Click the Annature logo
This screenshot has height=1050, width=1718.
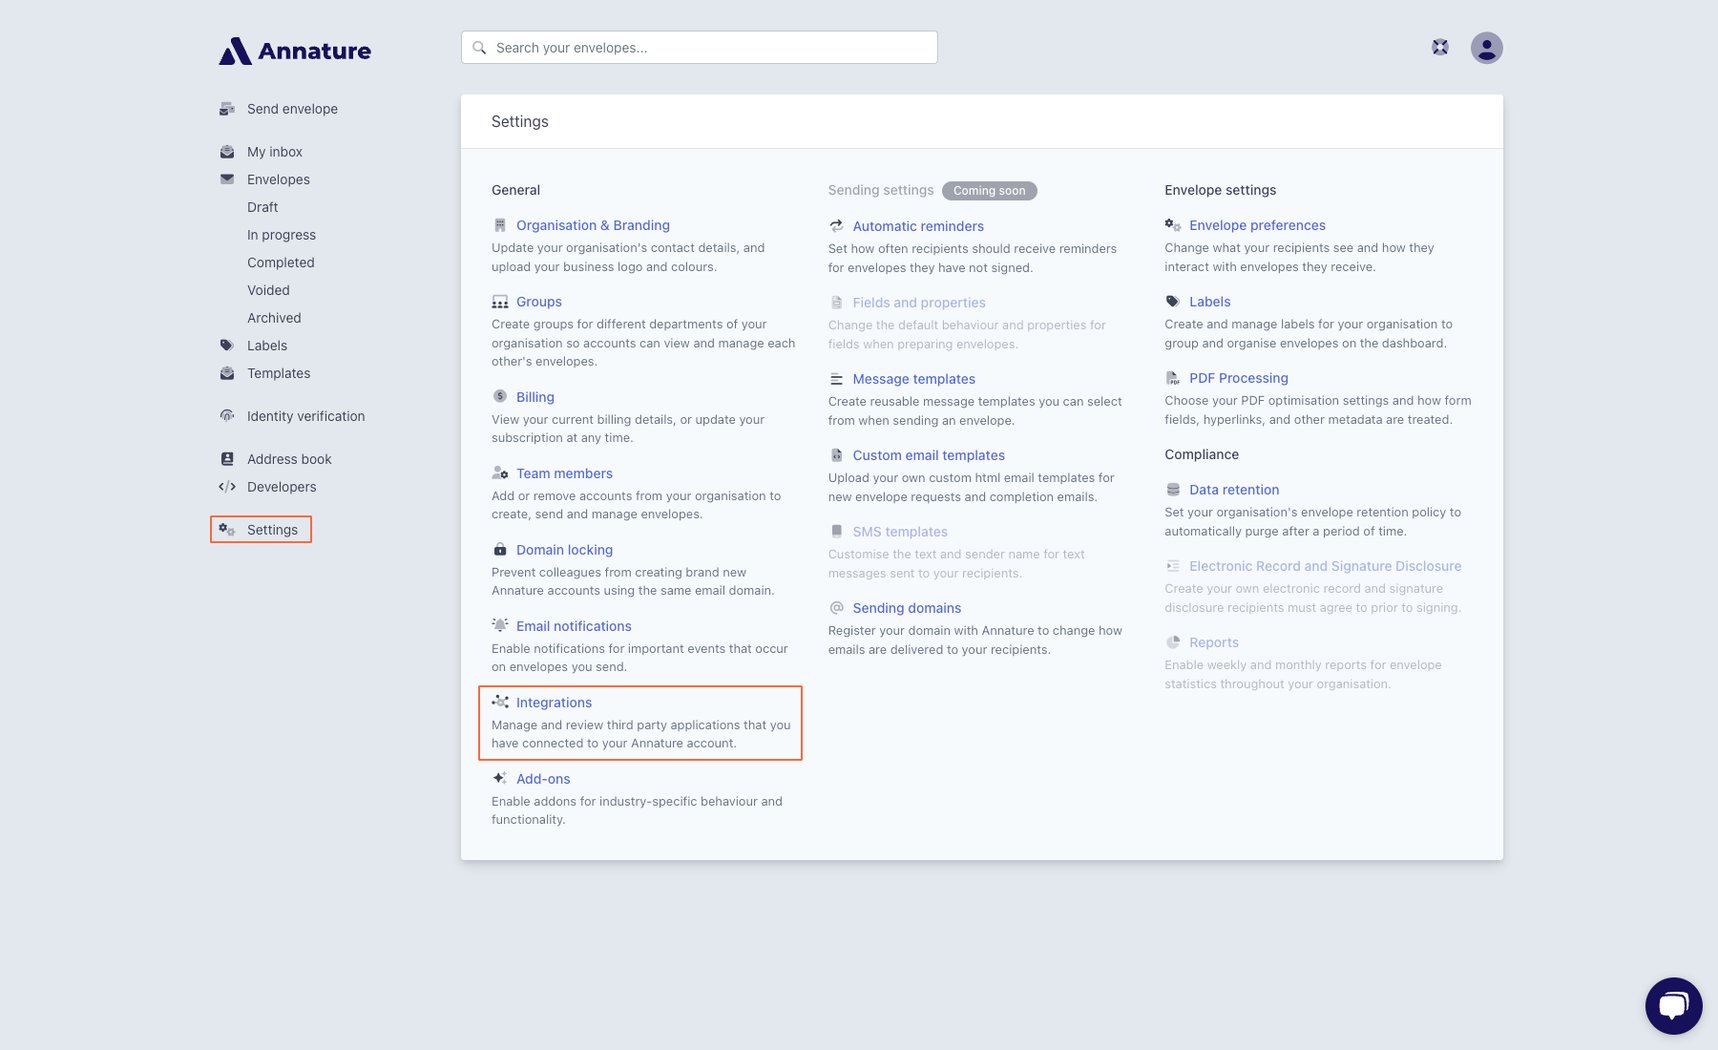coord(294,50)
